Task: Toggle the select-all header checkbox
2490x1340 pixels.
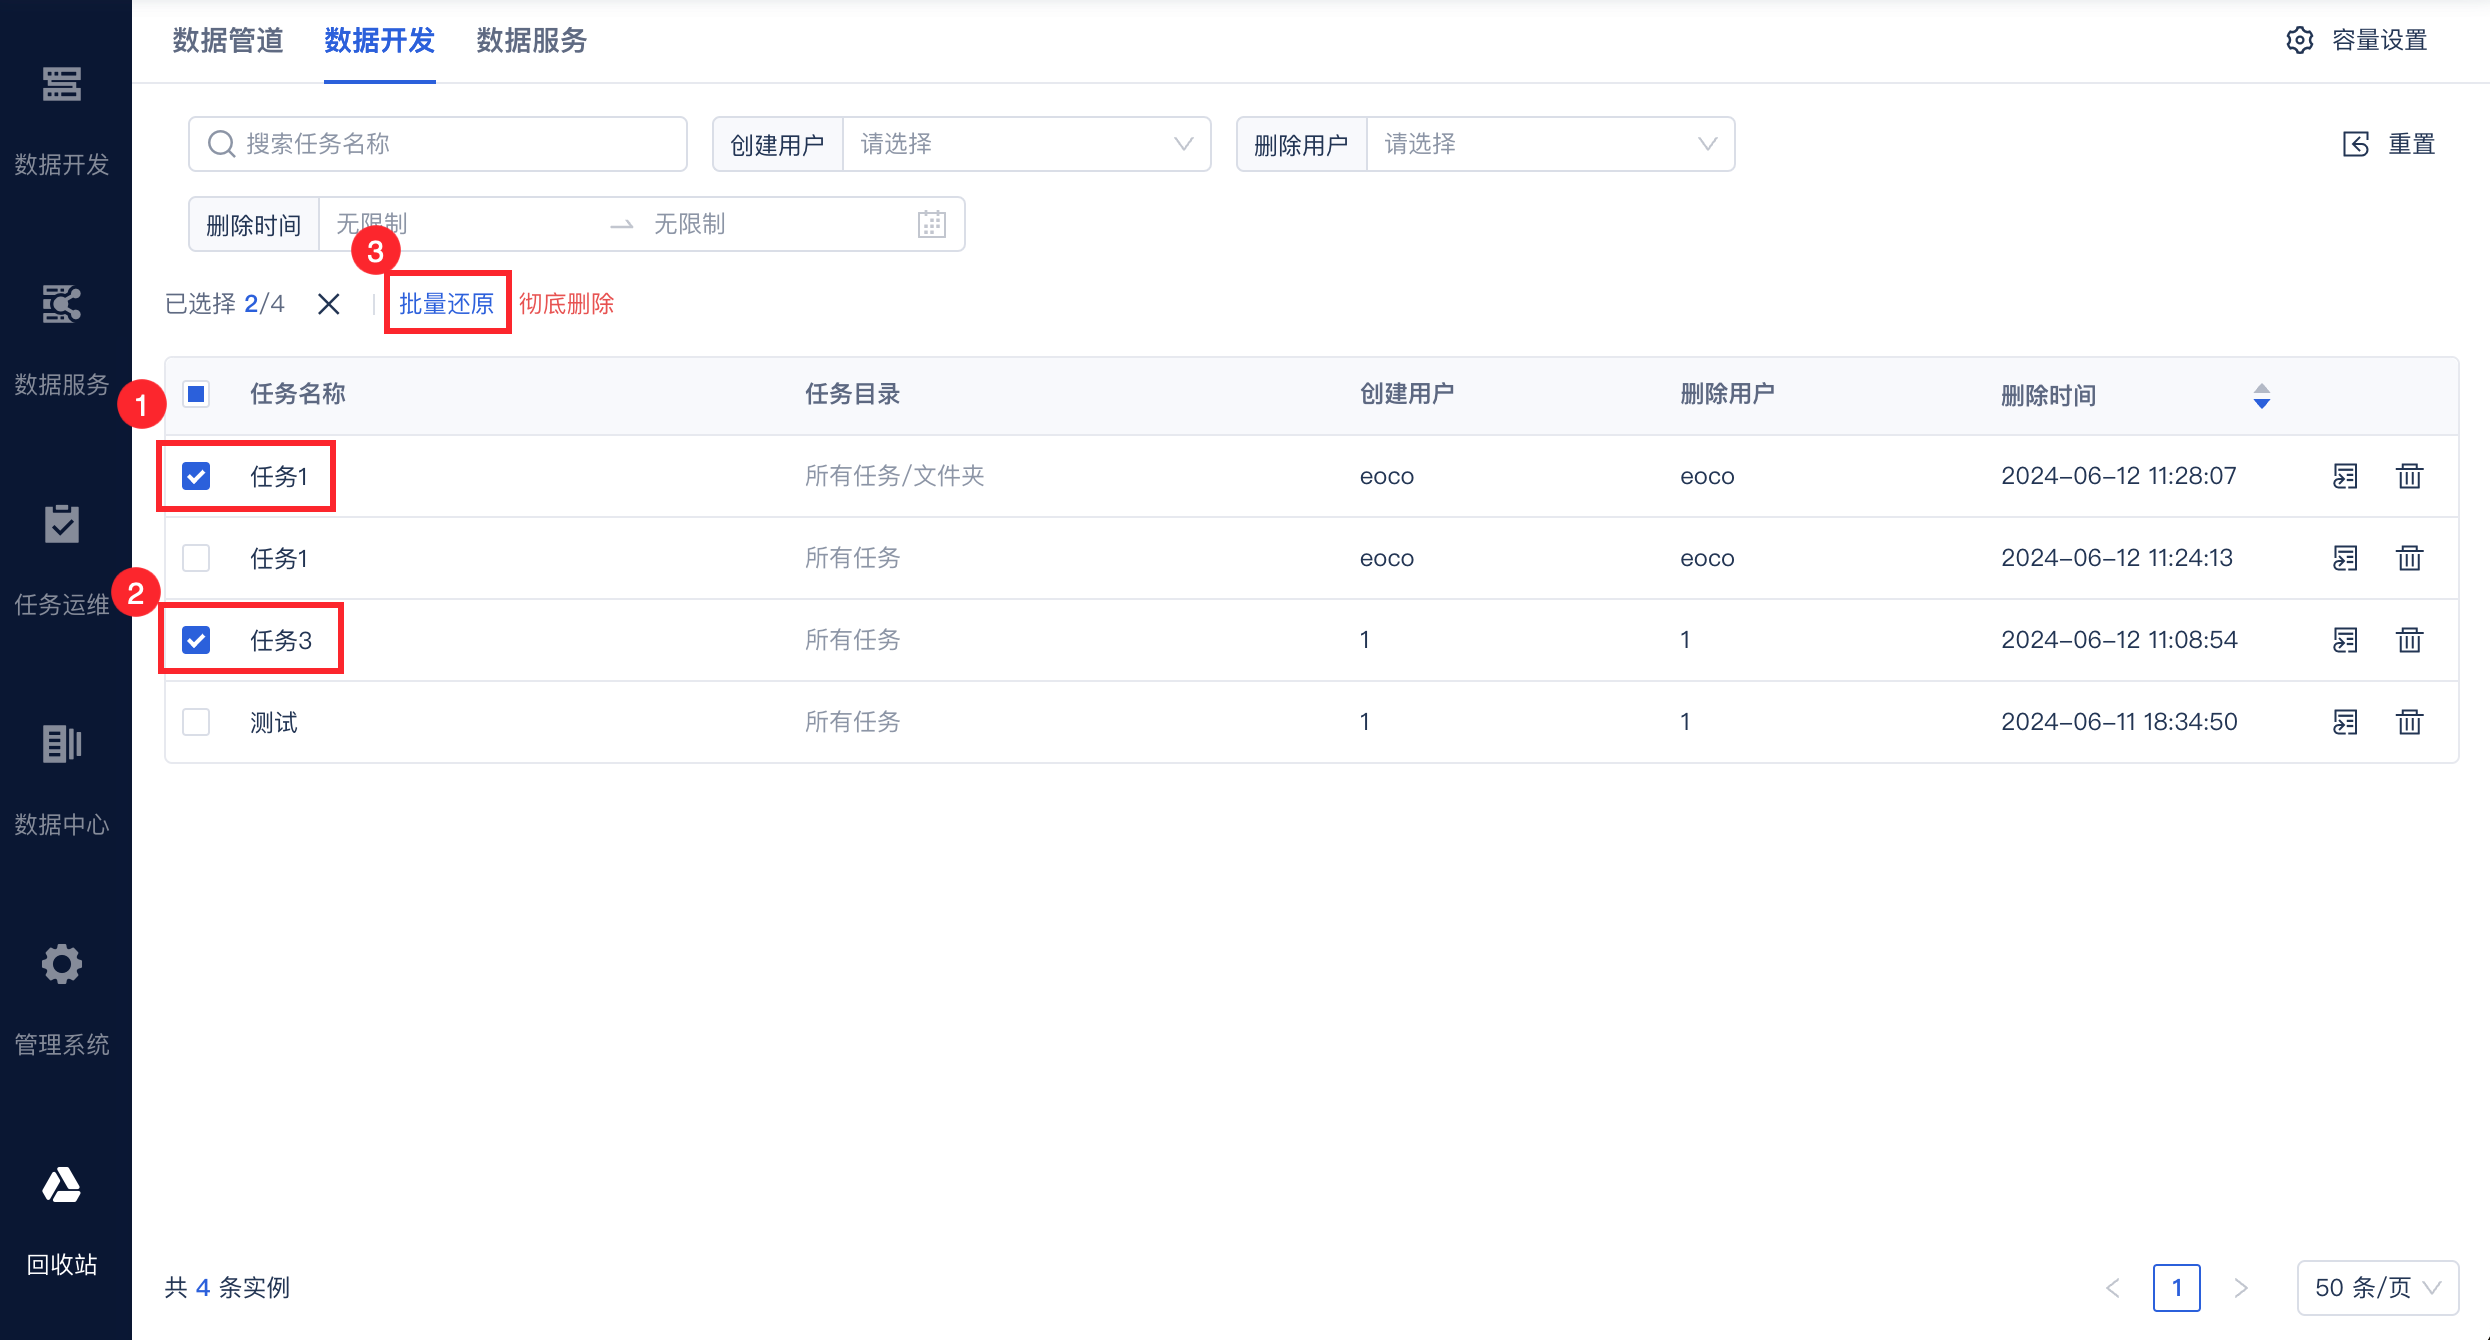Action: 196,394
